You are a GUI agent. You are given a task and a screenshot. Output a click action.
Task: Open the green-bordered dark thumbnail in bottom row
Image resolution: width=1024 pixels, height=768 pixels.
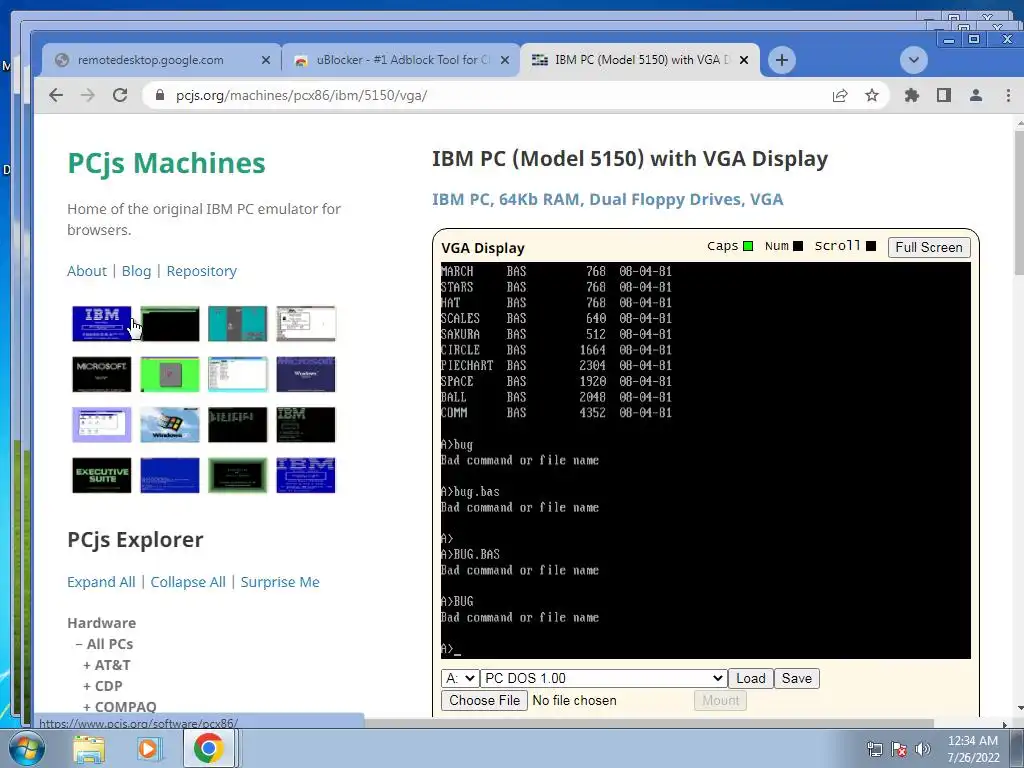[238, 475]
